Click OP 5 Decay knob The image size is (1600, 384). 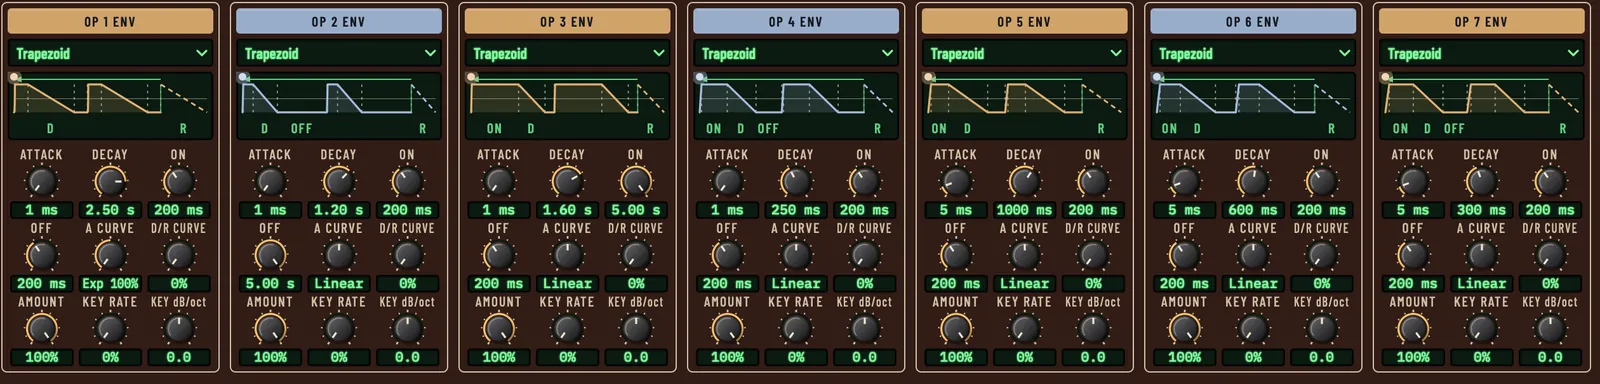pos(1024,182)
